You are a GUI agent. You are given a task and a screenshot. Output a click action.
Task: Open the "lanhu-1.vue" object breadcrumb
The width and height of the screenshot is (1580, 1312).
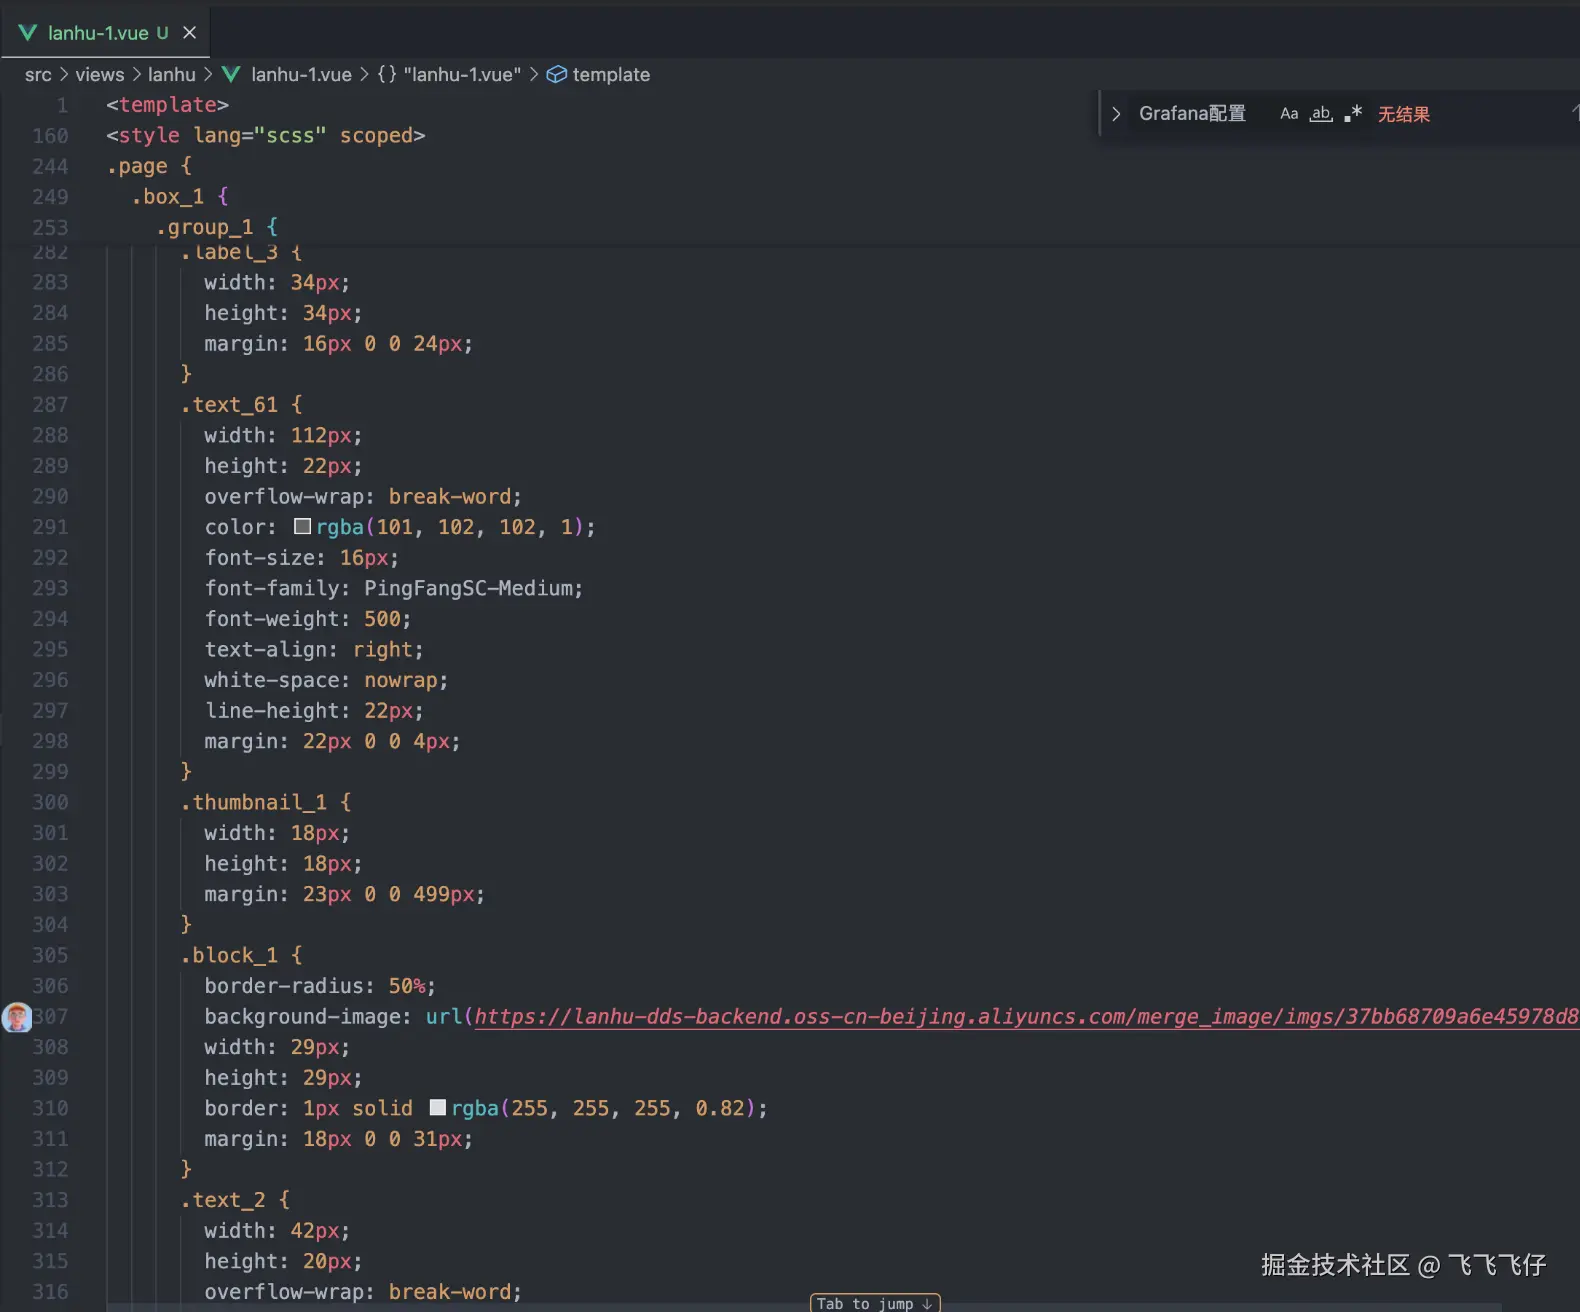tap(462, 75)
